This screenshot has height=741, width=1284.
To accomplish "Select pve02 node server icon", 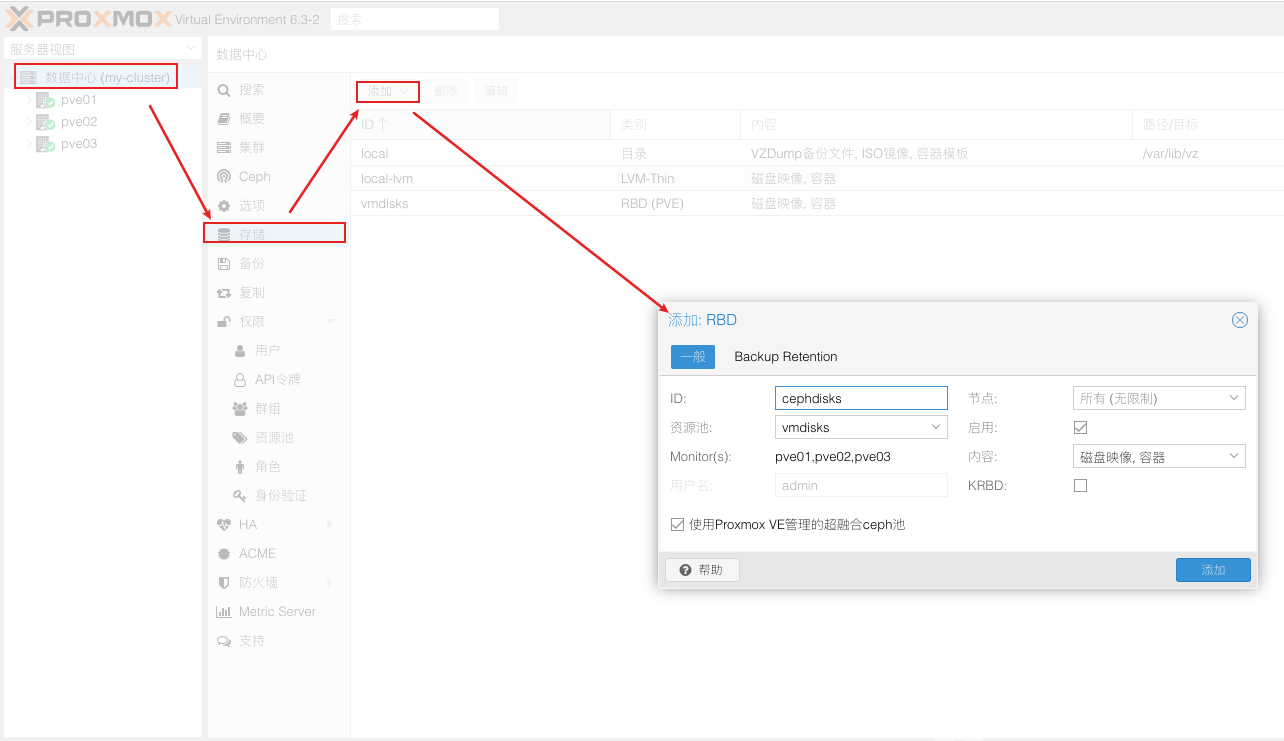I will pyautogui.click(x=45, y=122).
